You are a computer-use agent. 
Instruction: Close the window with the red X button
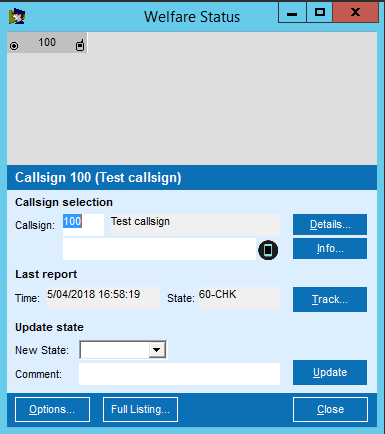click(x=356, y=12)
